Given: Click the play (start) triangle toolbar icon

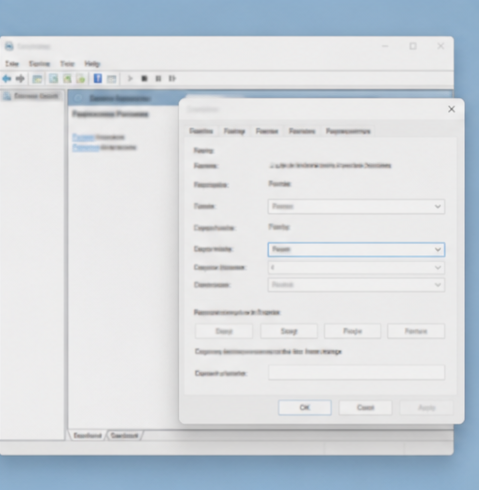Looking at the screenshot, I should coord(130,79).
